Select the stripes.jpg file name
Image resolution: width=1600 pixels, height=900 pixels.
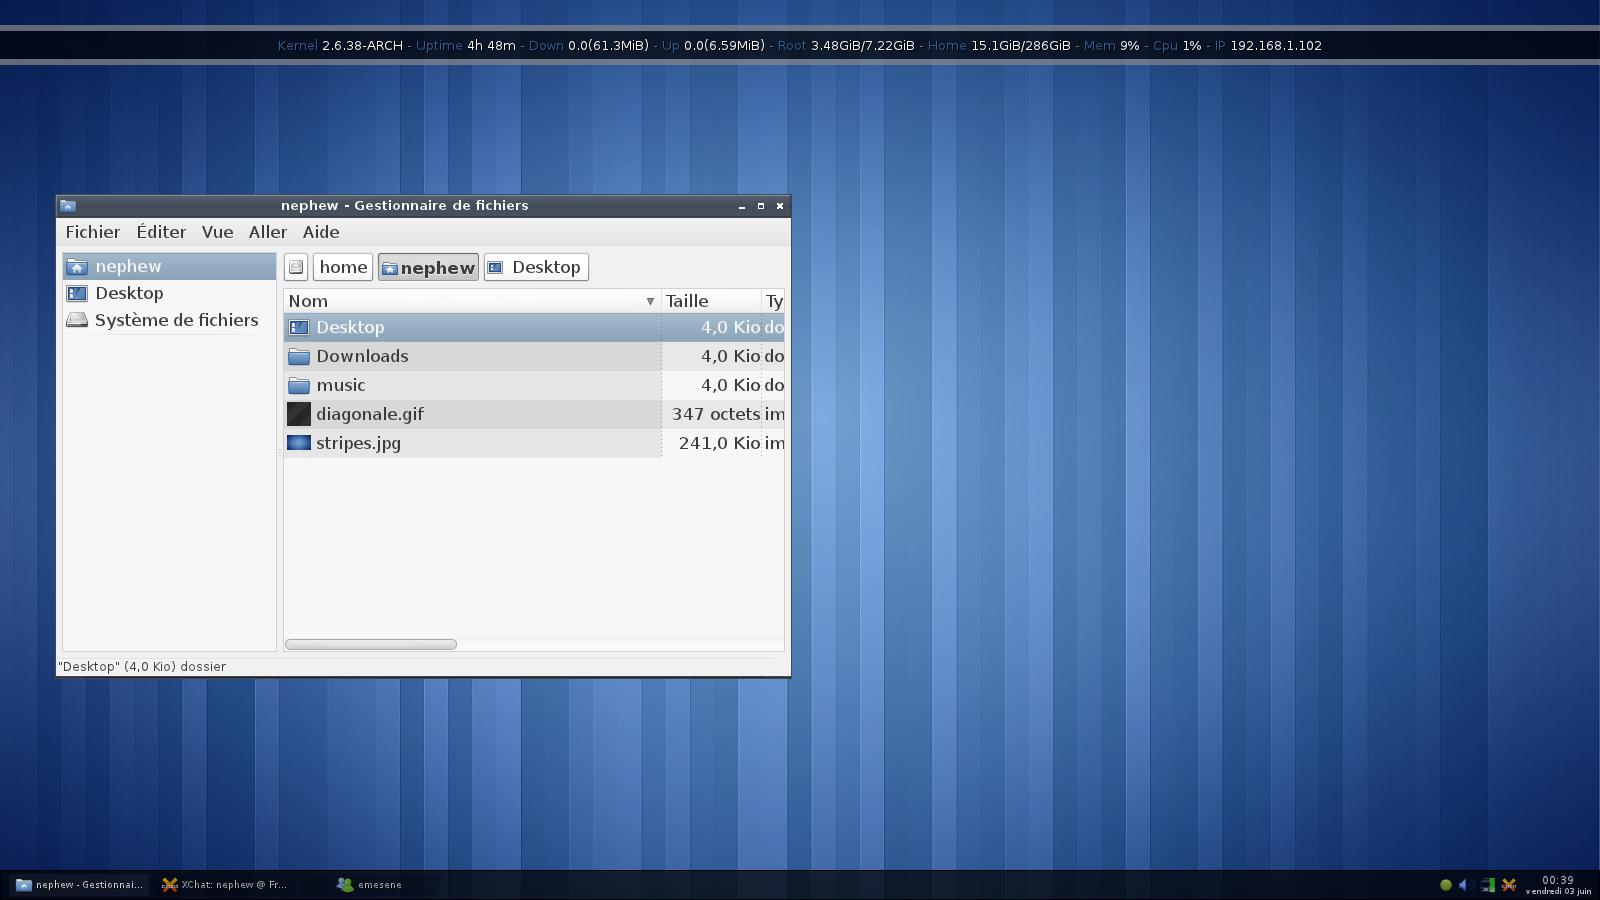click(x=359, y=443)
